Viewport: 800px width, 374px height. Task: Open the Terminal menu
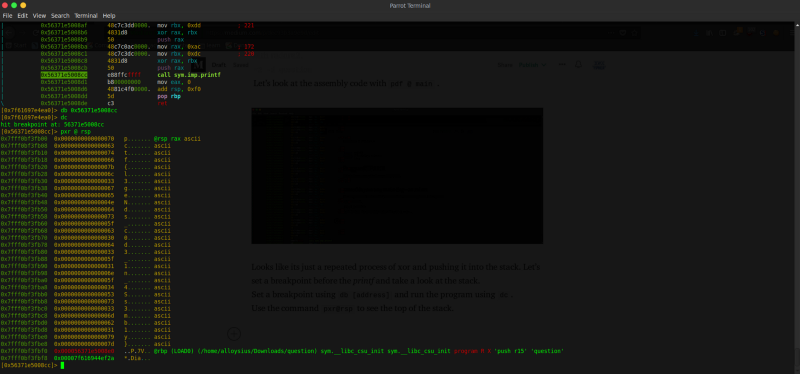tap(86, 16)
